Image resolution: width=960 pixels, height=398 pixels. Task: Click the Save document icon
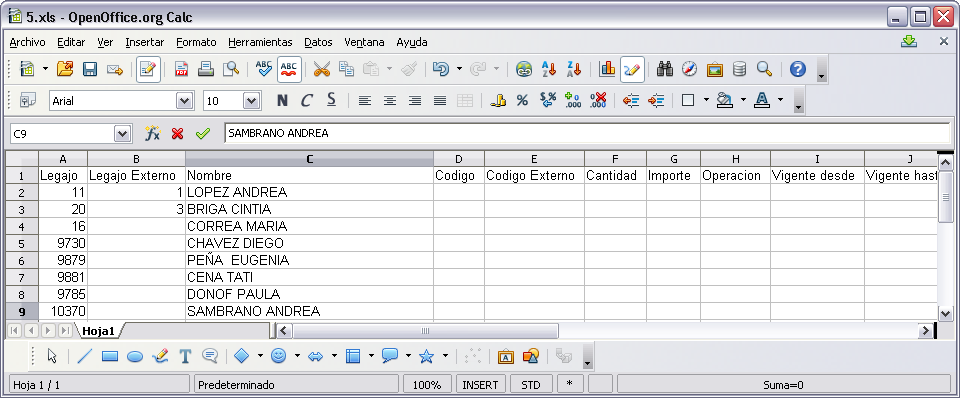tap(90, 69)
